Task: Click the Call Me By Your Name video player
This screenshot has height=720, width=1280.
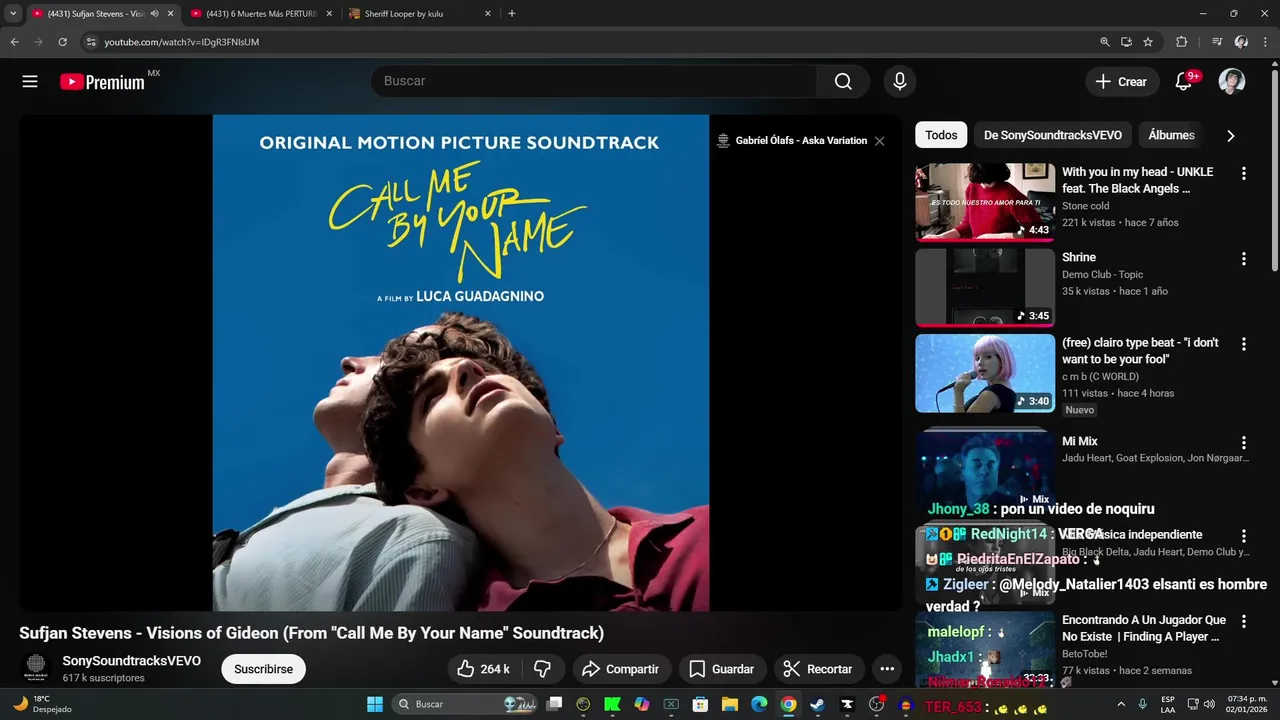Action: tap(461, 362)
